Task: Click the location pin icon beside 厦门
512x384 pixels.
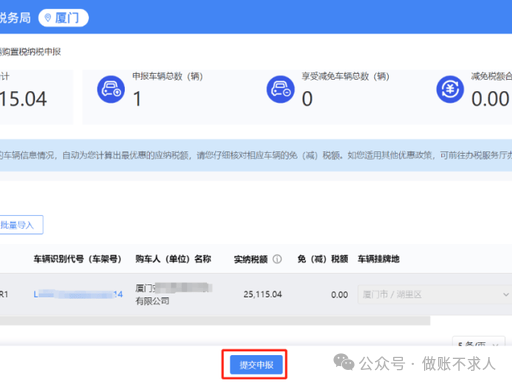Action: click(48, 18)
